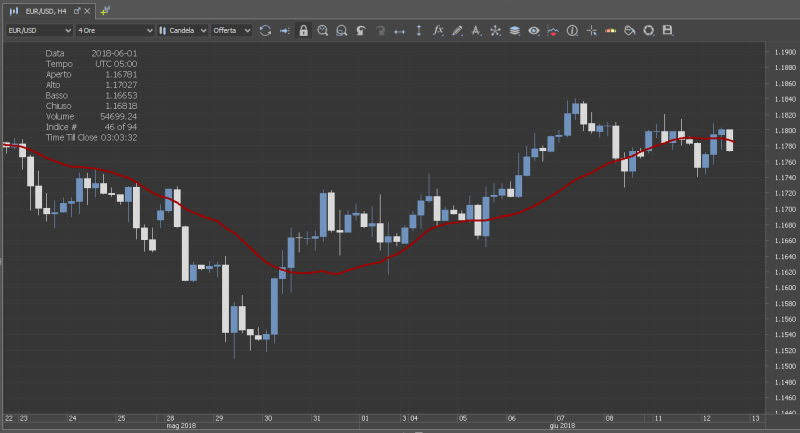The width and height of the screenshot is (800, 433).
Task: Add a new chart tab
Action: tap(106, 9)
